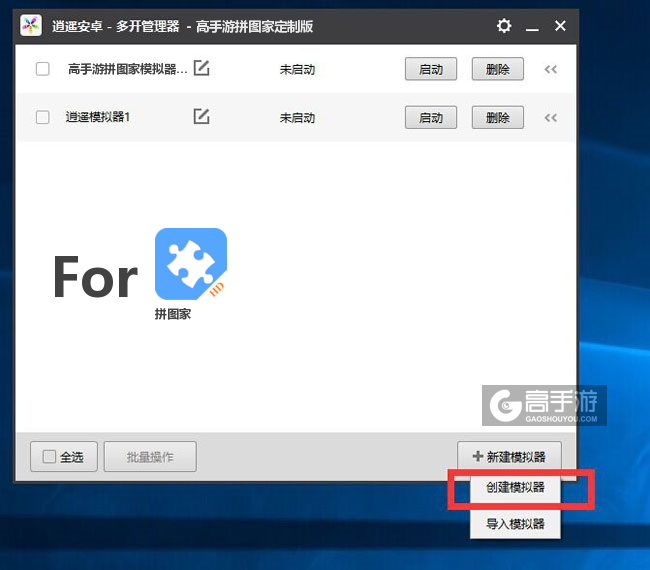Click the 高手游 watermark logo
Image resolution: width=650 pixels, height=570 pixels.
[x=544, y=406]
